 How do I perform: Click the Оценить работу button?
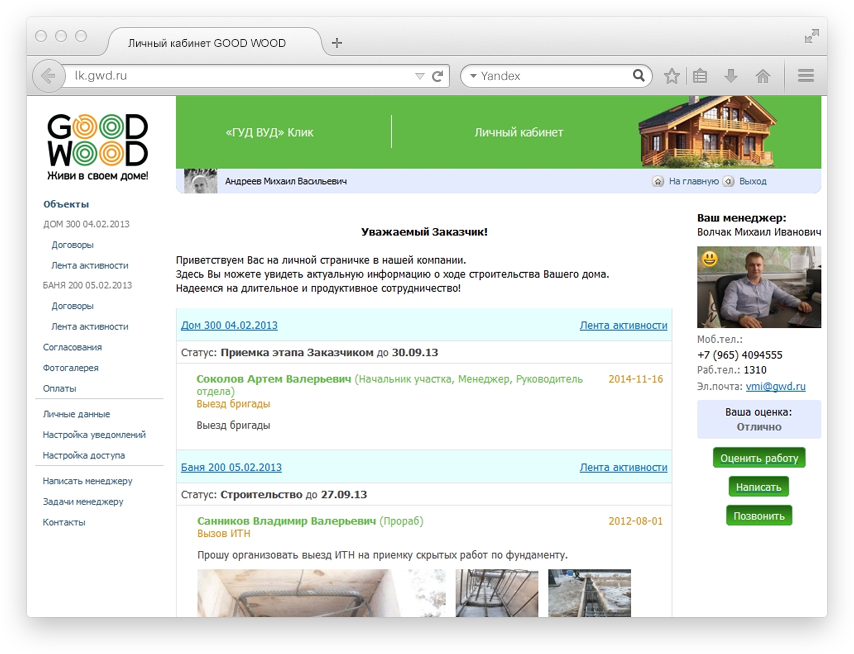759,458
